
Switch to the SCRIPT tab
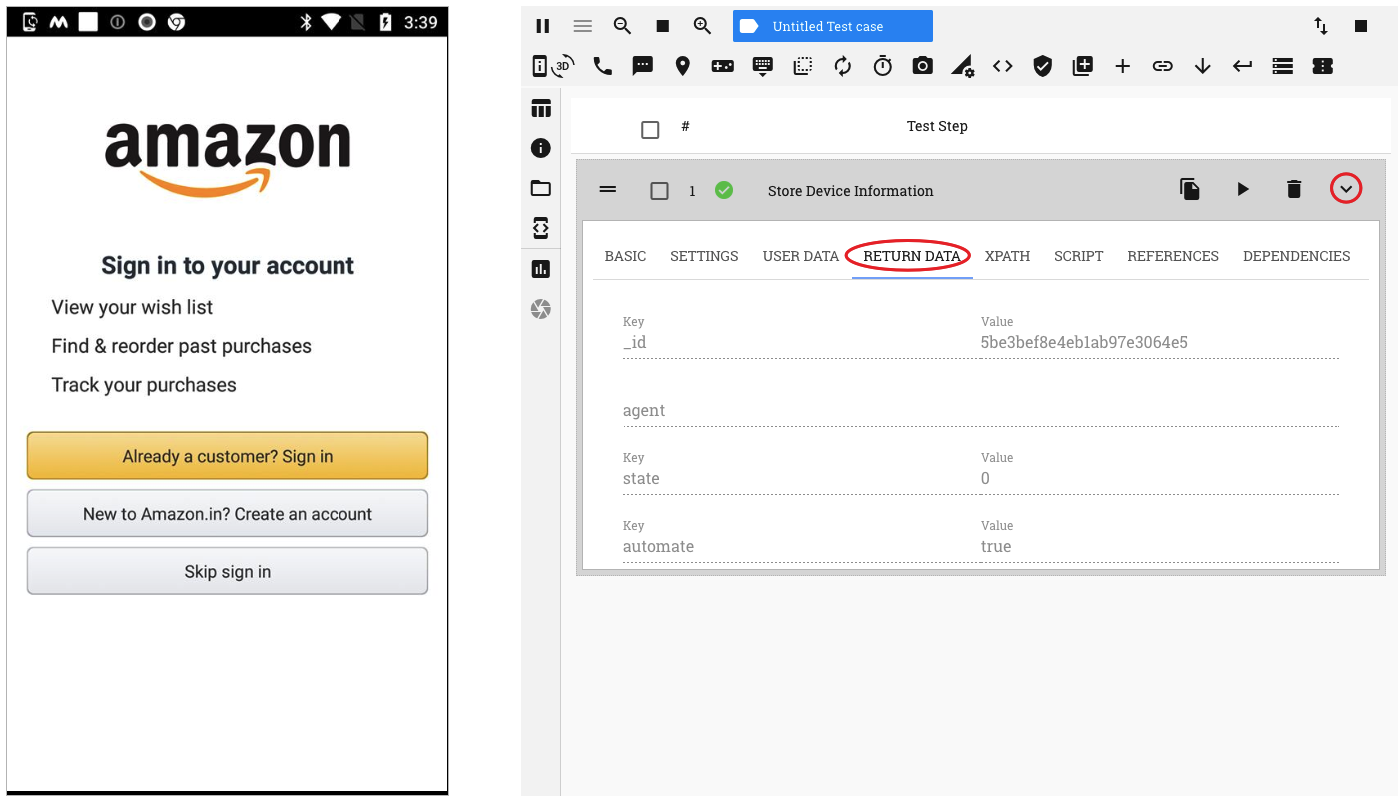pos(1079,256)
